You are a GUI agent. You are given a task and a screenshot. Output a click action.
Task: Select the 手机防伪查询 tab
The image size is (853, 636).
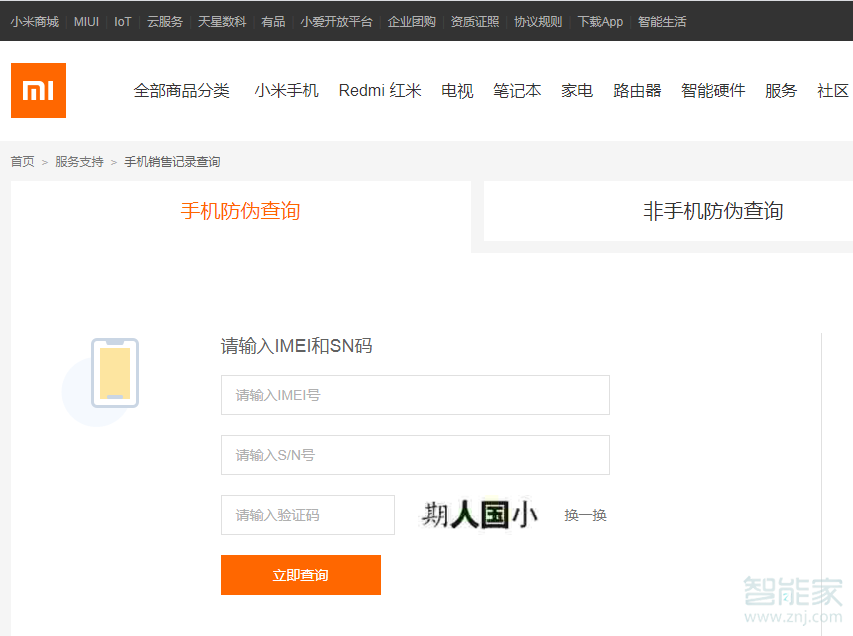239,211
